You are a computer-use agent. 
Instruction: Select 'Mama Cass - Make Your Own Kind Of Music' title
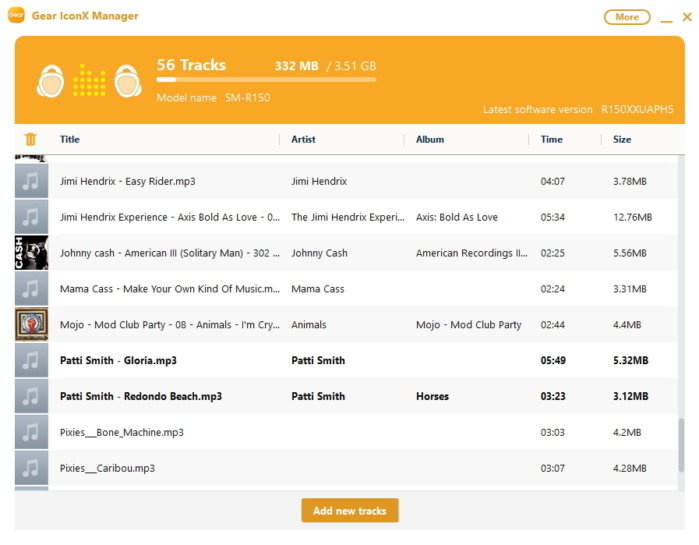click(169, 289)
